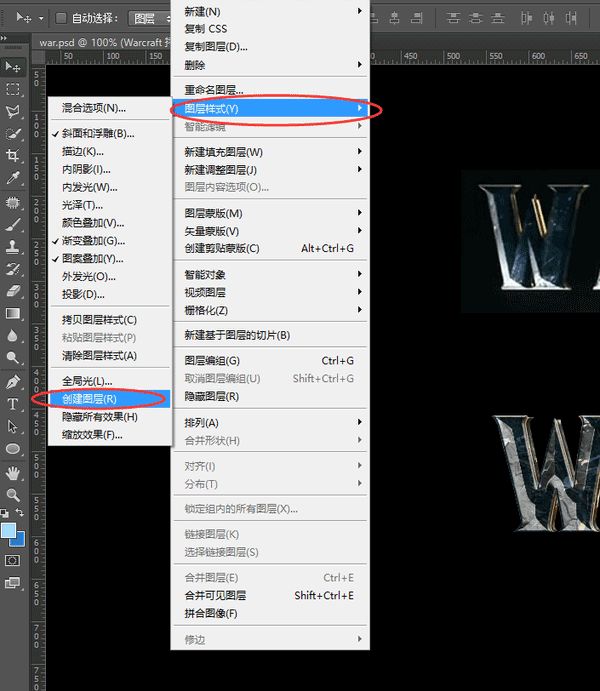Open Move tool preset picker arrow
The width and height of the screenshot is (600, 691).
point(41,18)
